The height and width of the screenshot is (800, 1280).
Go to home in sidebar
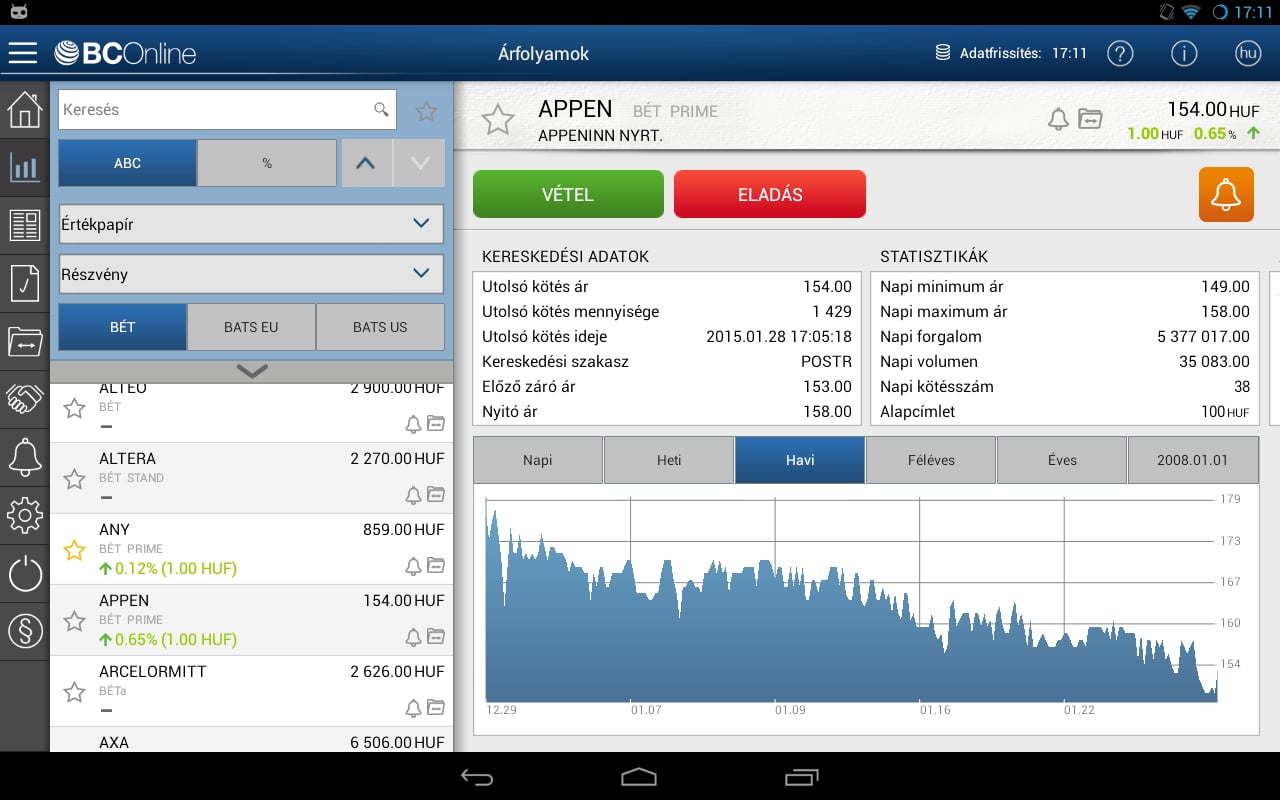[x=24, y=109]
